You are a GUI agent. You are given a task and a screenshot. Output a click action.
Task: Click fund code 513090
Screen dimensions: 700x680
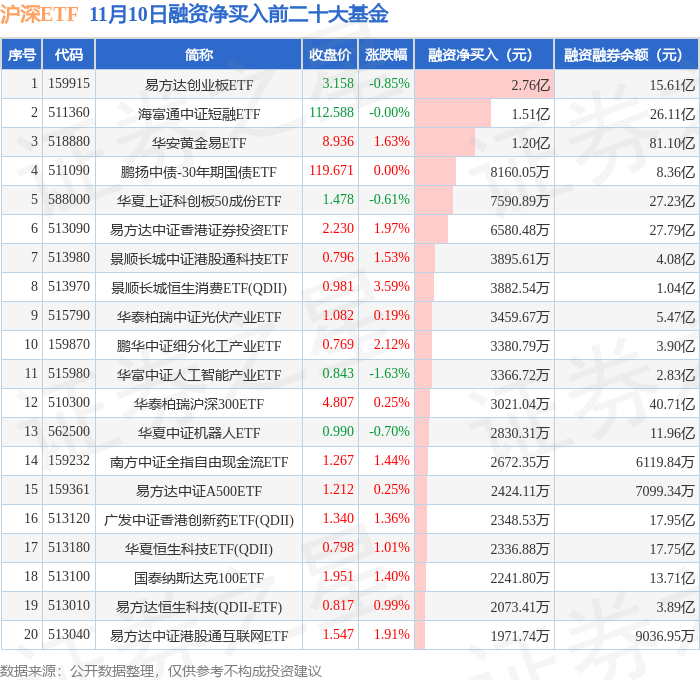tap(69, 228)
